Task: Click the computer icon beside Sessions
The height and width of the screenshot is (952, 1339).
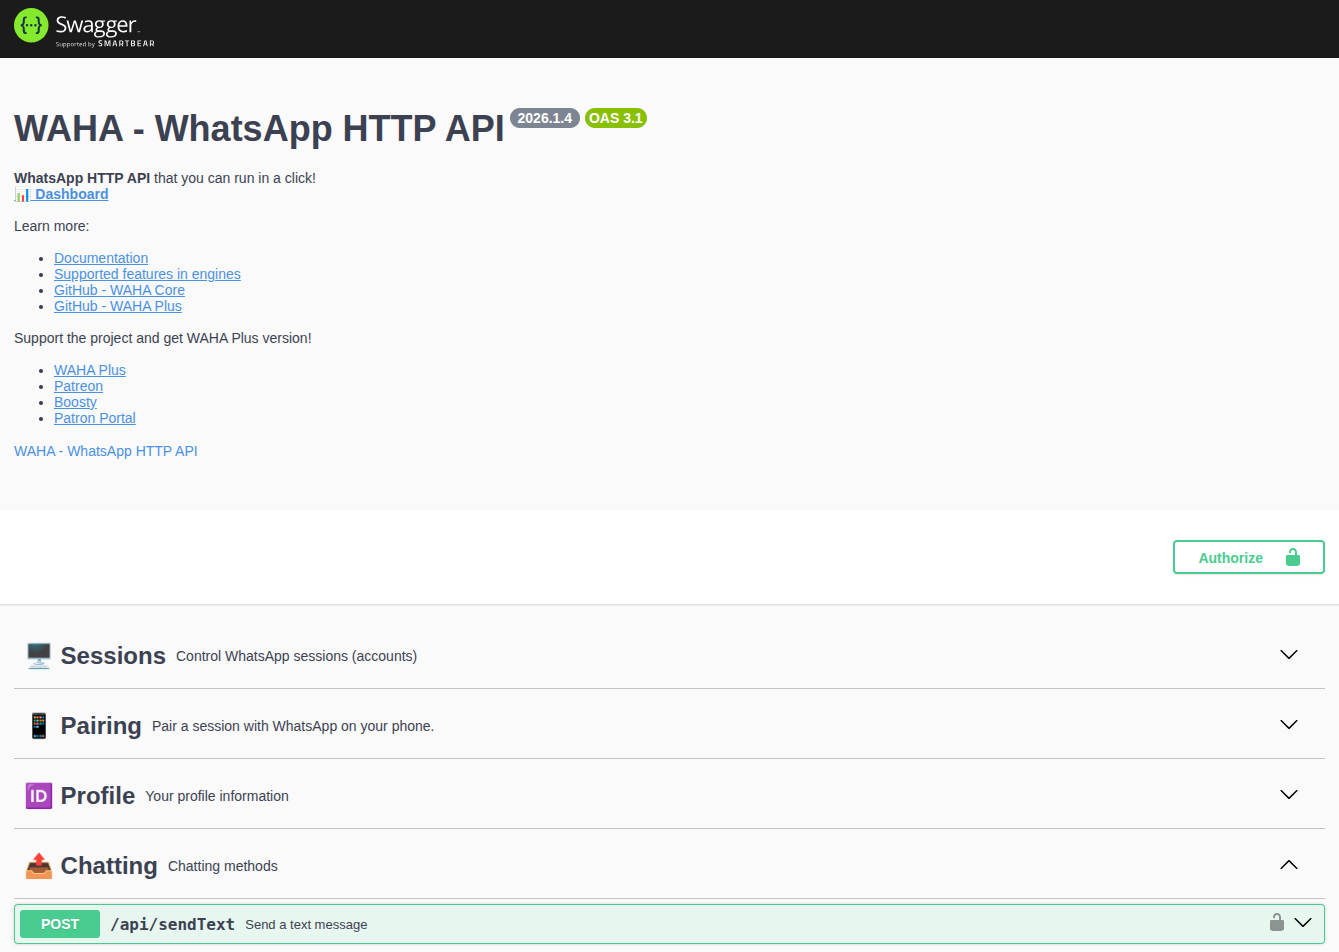Action: tap(38, 655)
